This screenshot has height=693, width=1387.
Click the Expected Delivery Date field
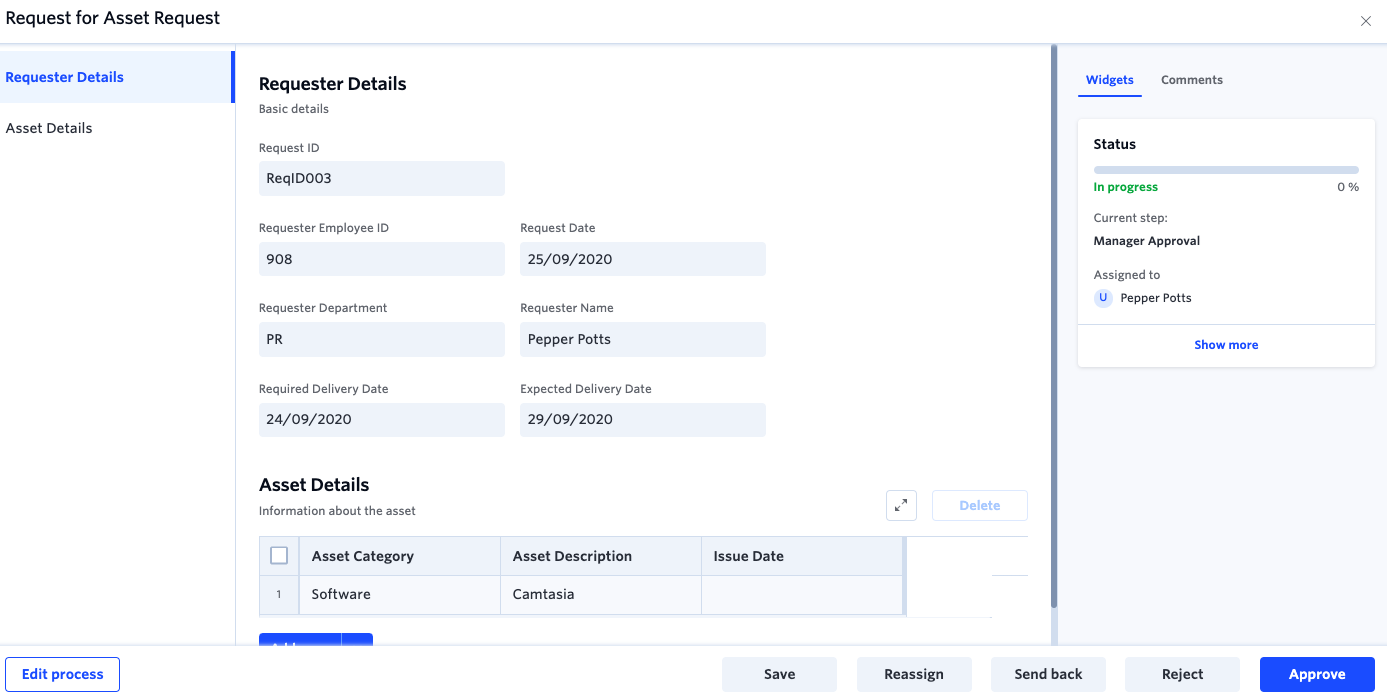coord(642,420)
